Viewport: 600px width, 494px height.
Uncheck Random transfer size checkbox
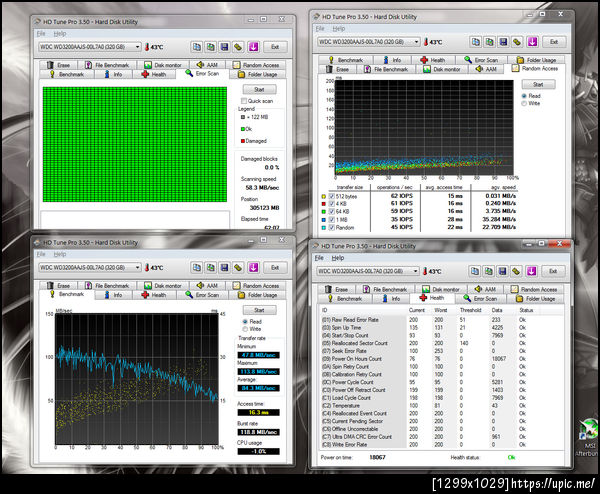pyautogui.click(x=332, y=227)
